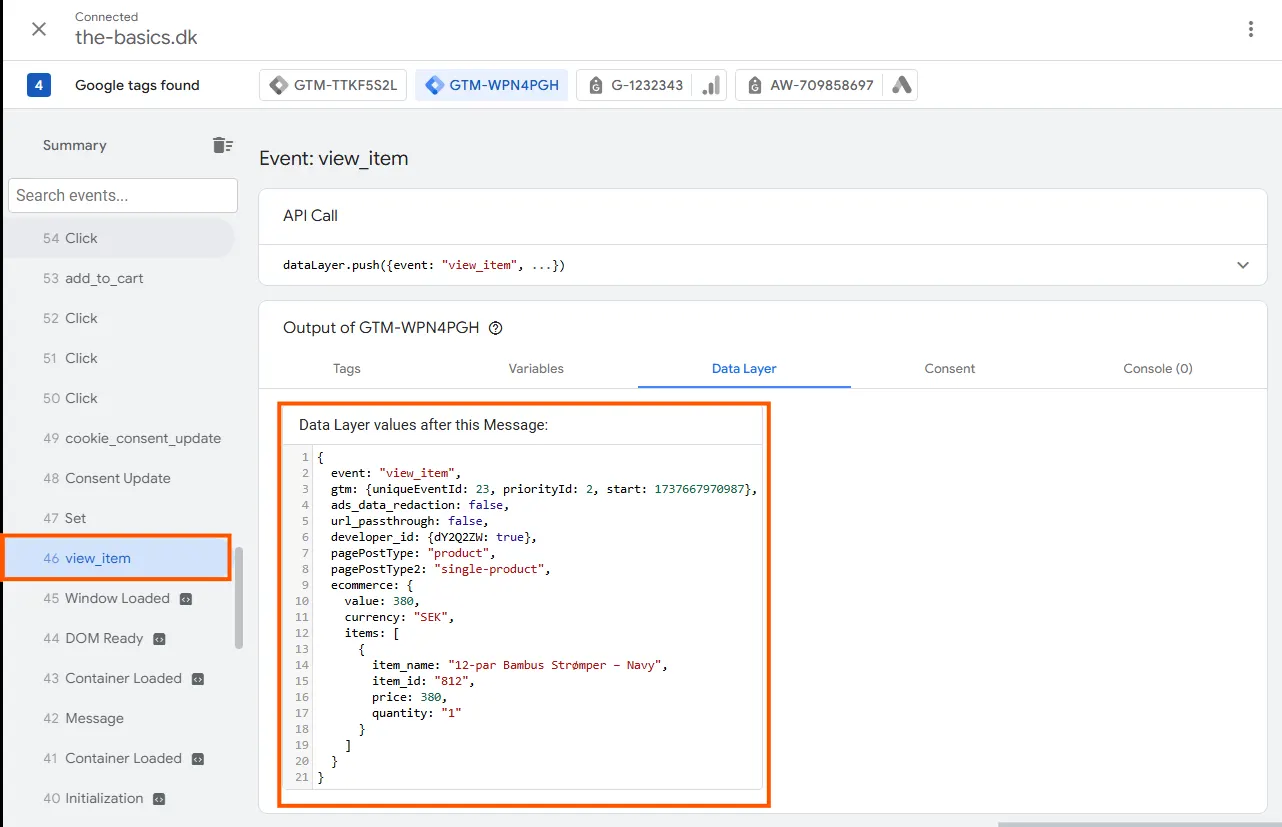The image size is (1282, 827).
Task: Select the GTM-TTKF5S2L container chip
Action: click(334, 85)
